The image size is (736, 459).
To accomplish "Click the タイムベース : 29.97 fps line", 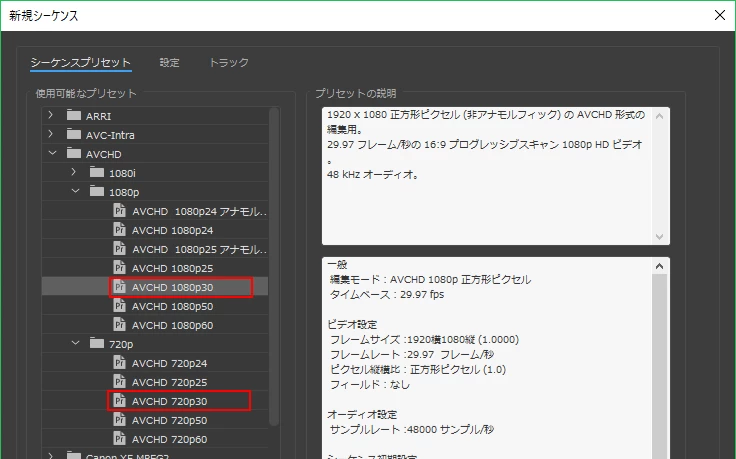I will 387,295.
